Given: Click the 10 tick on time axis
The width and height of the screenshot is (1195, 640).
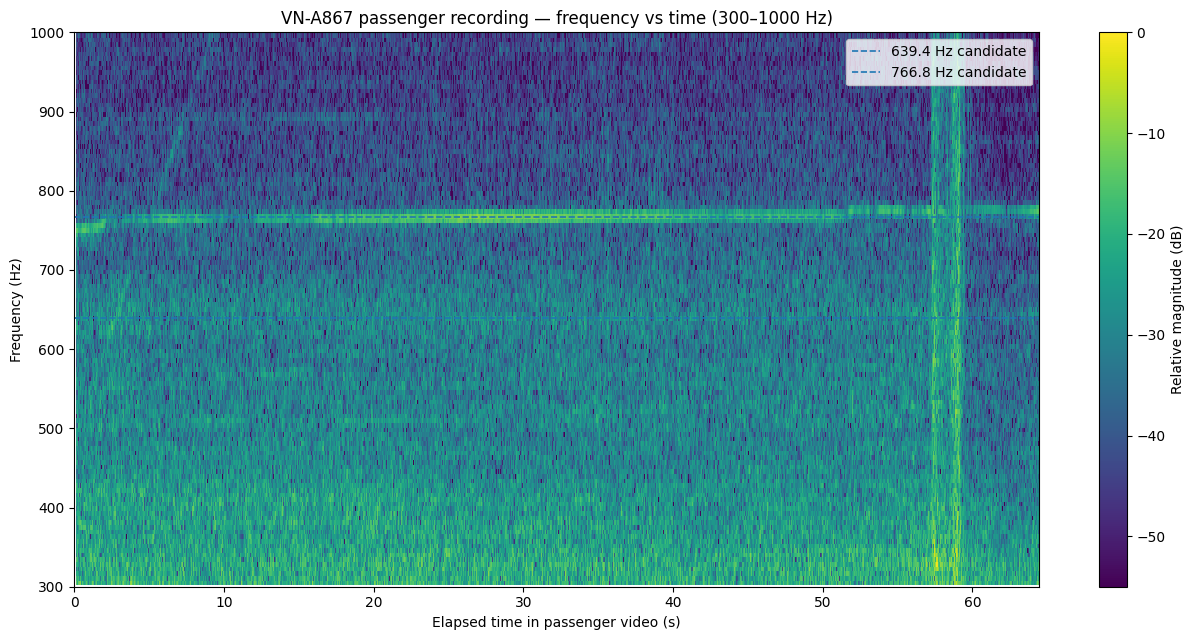Looking at the screenshot, I should click(224, 601).
